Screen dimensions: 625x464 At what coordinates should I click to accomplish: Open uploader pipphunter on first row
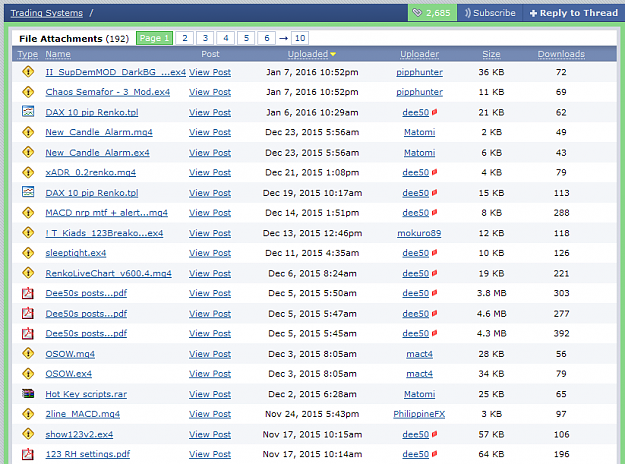[x=419, y=72]
